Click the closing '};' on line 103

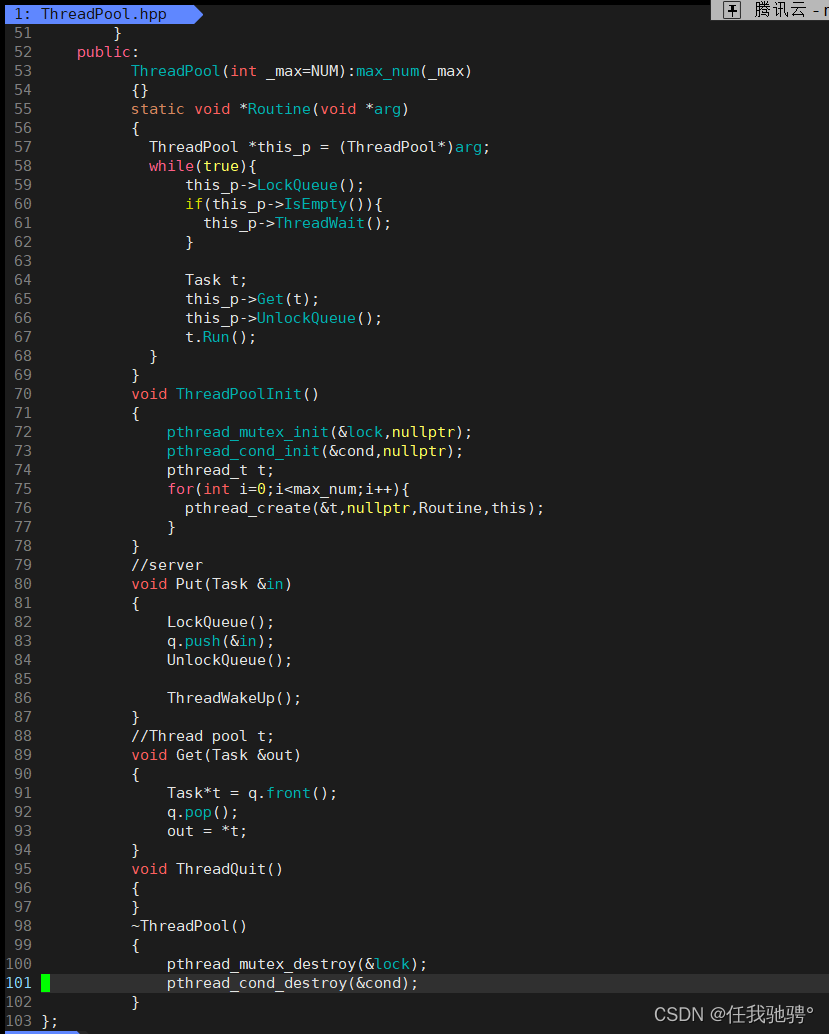point(49,1021)
